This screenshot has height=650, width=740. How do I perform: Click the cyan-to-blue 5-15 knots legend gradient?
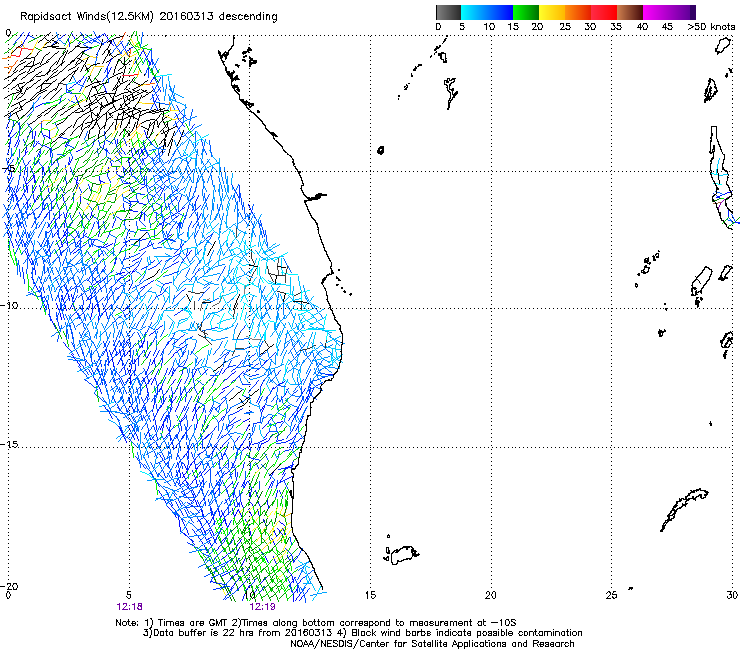coord(487,12)
